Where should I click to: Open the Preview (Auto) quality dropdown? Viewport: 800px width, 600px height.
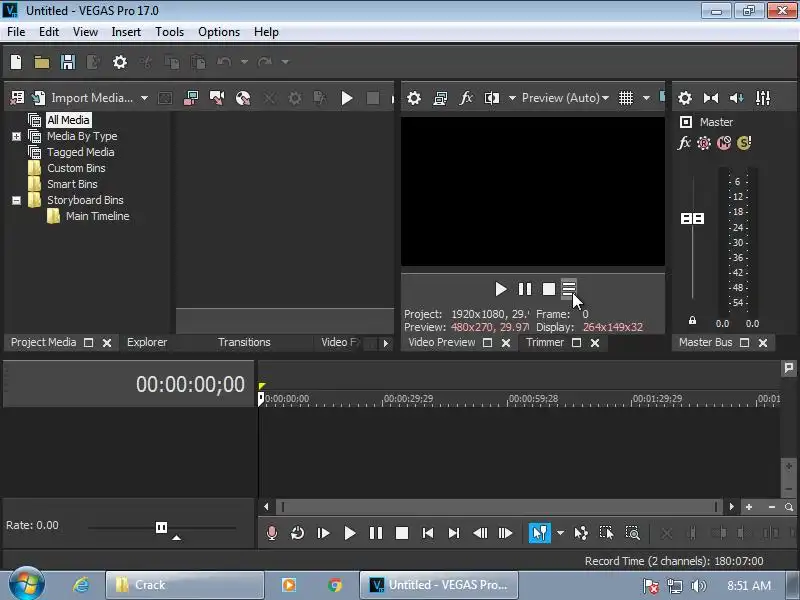click(565, 97)
